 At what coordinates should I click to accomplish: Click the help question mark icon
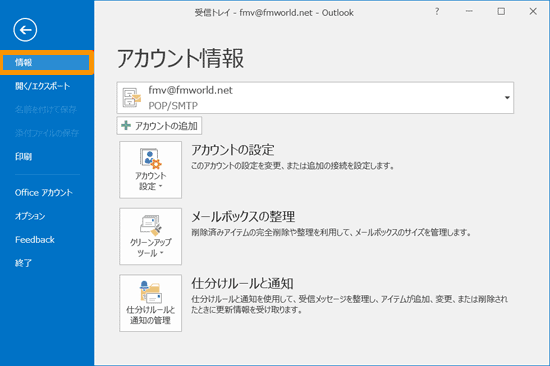click(x=437, y=12)
